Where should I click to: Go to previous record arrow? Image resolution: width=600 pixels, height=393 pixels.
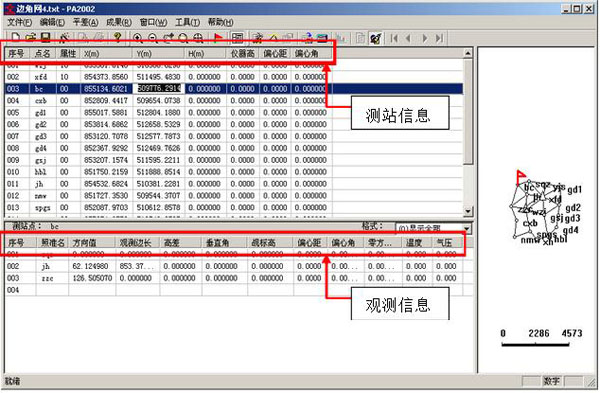coord(408,38)
